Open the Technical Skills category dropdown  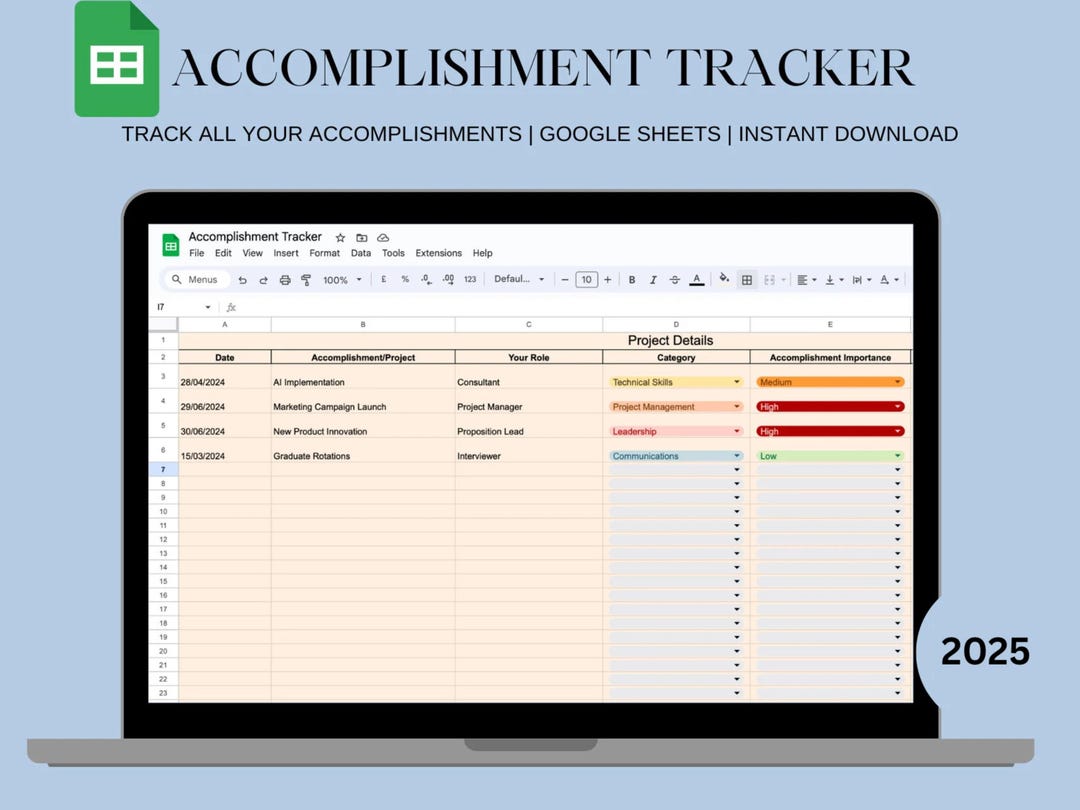pos(738,381)
